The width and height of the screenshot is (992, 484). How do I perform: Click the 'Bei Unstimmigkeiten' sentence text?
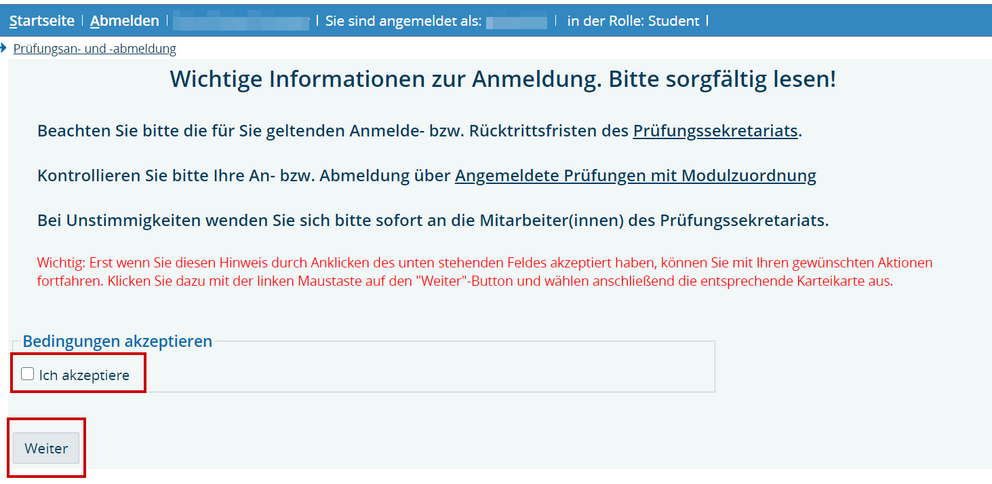pos(432,219)
